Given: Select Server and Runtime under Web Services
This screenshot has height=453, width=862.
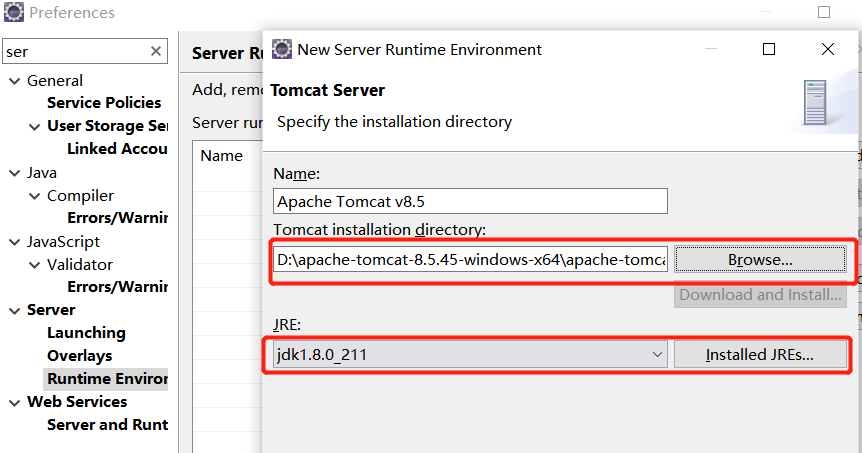Looking at the screenshot, I should [x=107, y=424].
